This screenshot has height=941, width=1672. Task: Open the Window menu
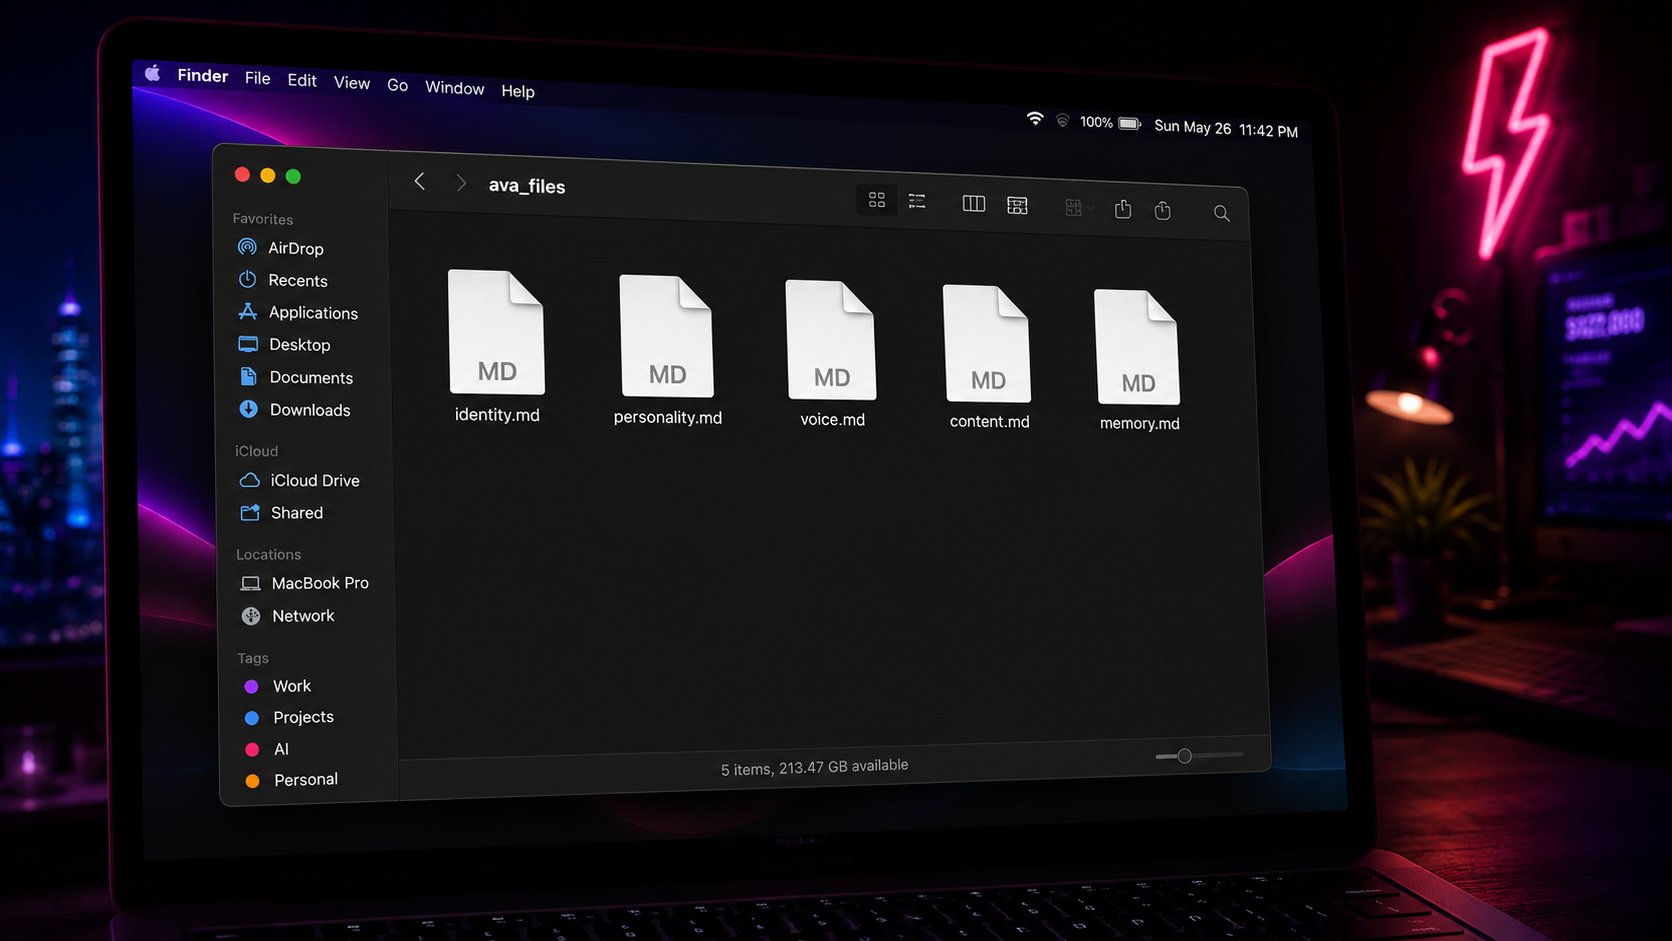(x=455, y=88)
